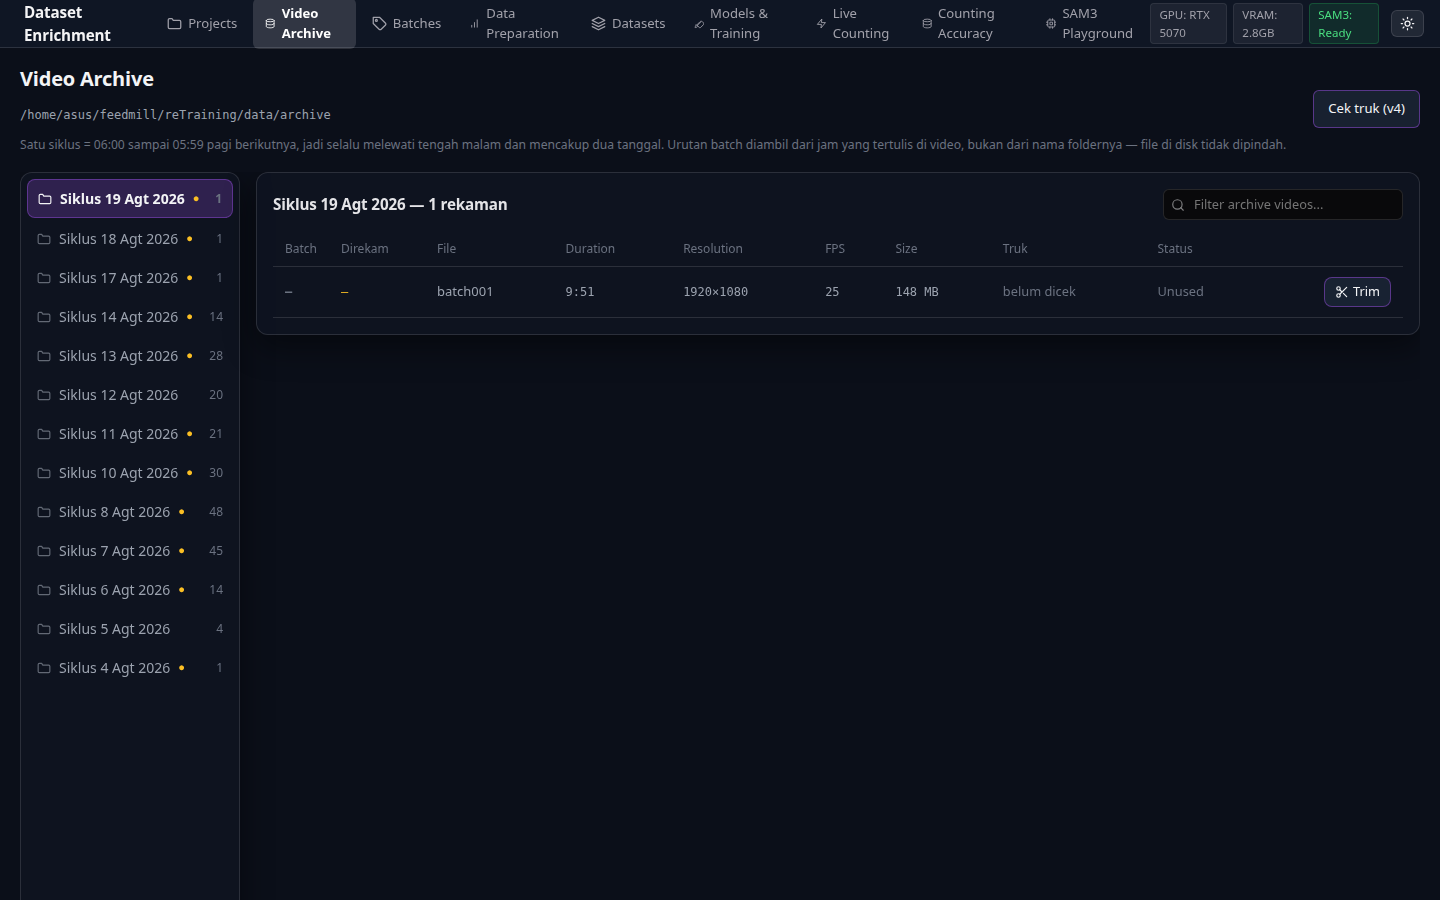
Task: Trim the batch001 video
Action: (1357, 292)
